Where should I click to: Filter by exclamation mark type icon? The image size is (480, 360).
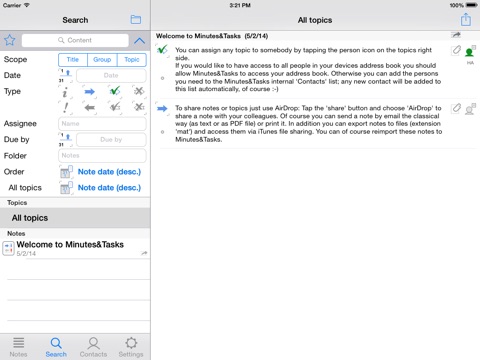65,107
